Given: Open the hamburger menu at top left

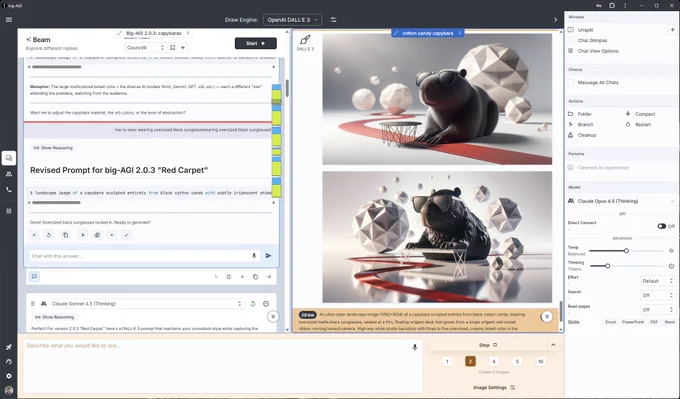Looking at the screenshot, I should pyautogui.click(x=9, y=20).
